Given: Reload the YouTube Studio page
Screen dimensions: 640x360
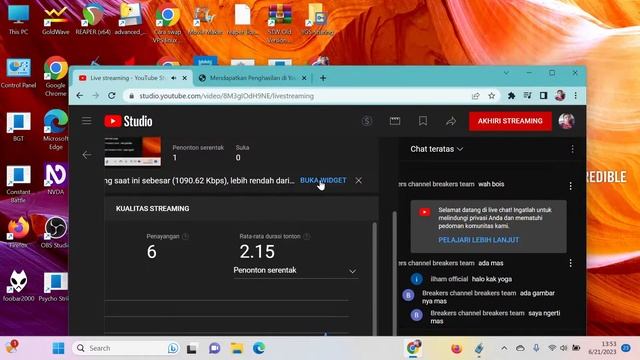Looking at the screenshot, I should pos(111,96).
